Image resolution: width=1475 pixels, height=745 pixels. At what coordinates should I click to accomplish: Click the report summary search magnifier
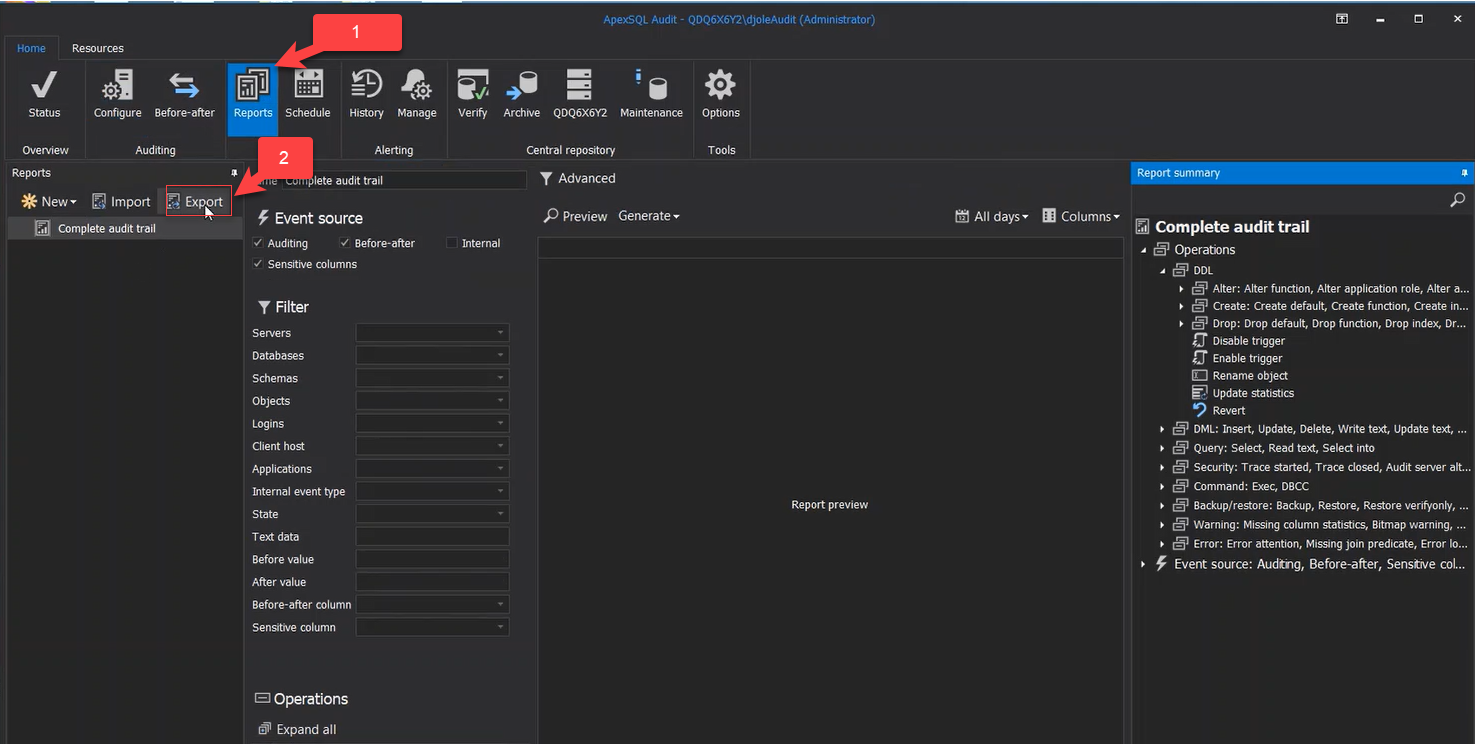[1457, 200]
